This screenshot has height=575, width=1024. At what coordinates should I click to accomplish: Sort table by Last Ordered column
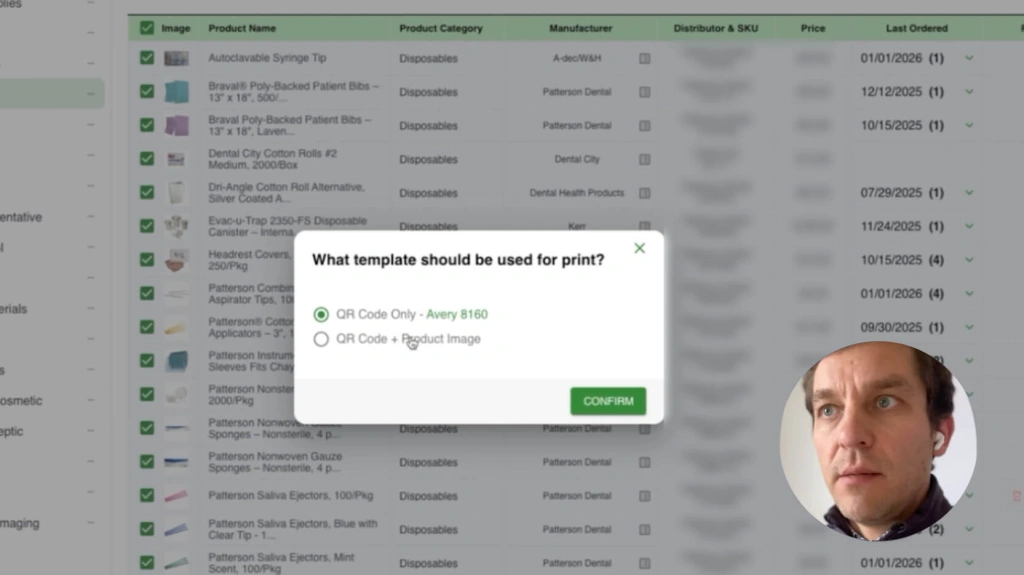point(916,28)
